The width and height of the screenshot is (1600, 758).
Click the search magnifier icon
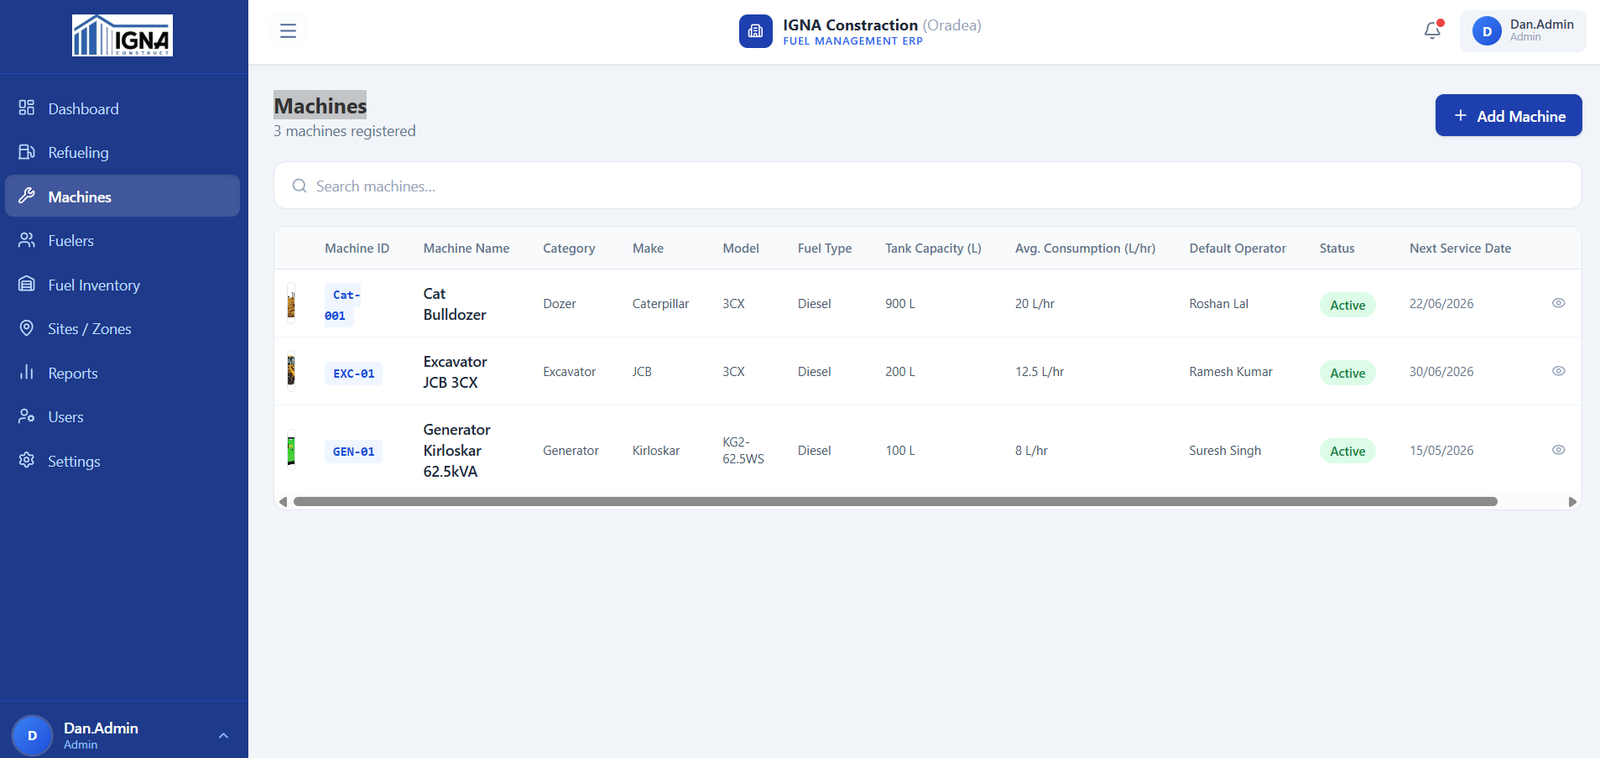point(299,186)
